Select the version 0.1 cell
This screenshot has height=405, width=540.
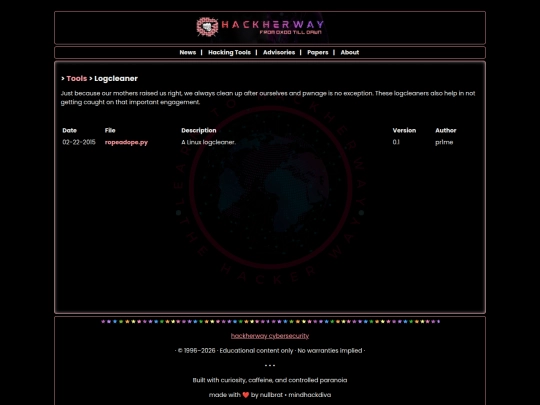396,142
